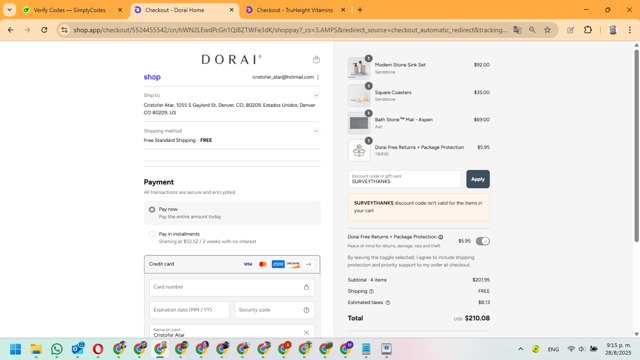Open the Chrome extensions puzzle icon
640x360 pixels.
(x=588, y=30)
